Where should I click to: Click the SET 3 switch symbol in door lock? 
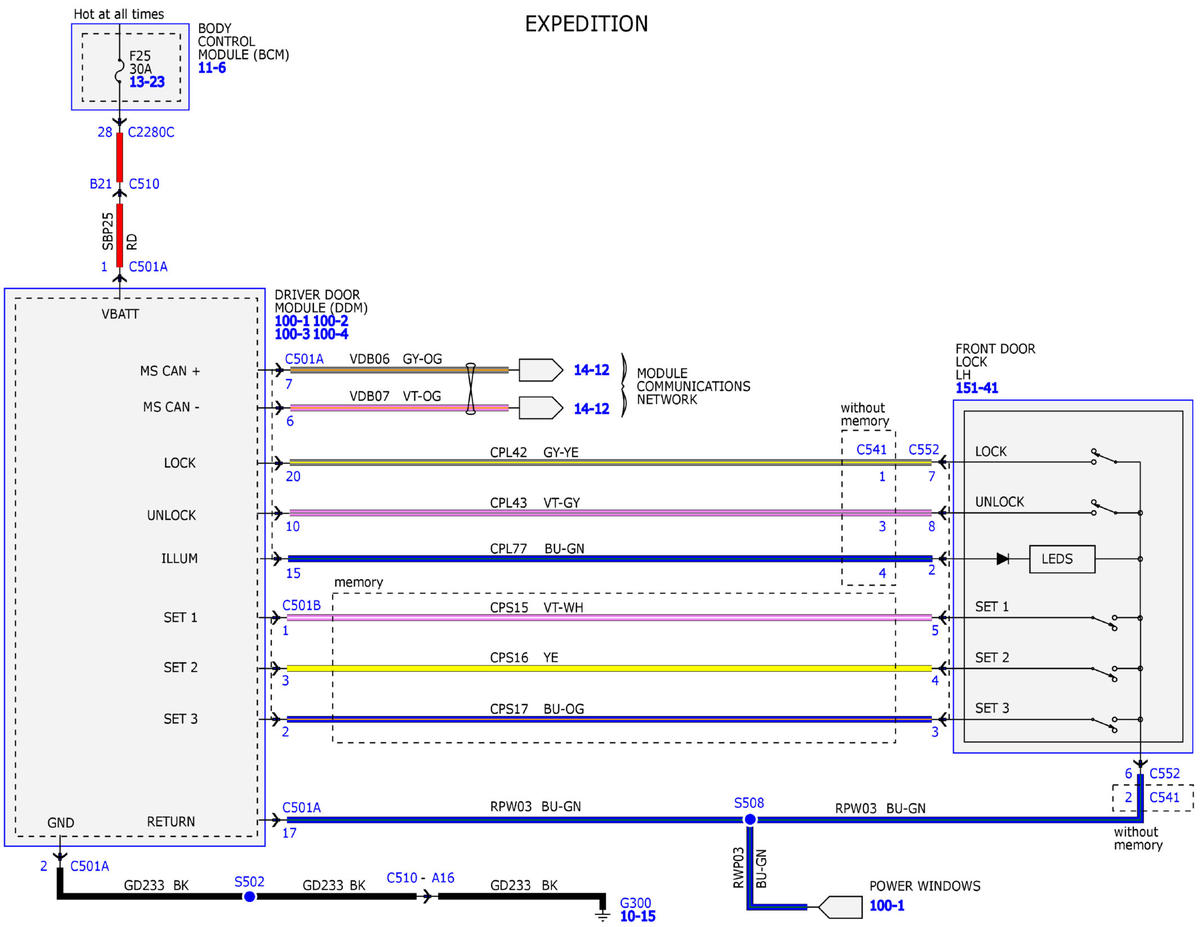(x=1104, y=724)
